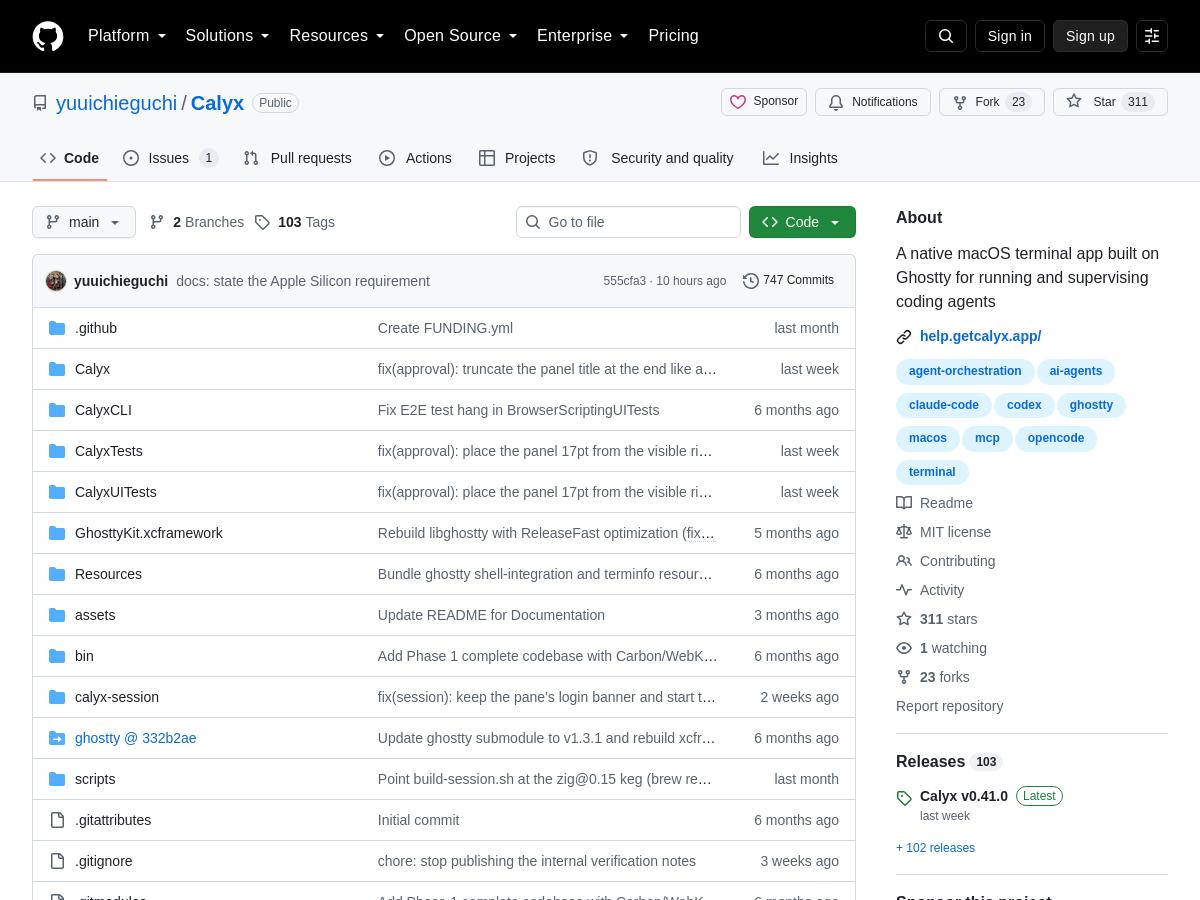Expand the green Code dropdown button

[802, 222]
